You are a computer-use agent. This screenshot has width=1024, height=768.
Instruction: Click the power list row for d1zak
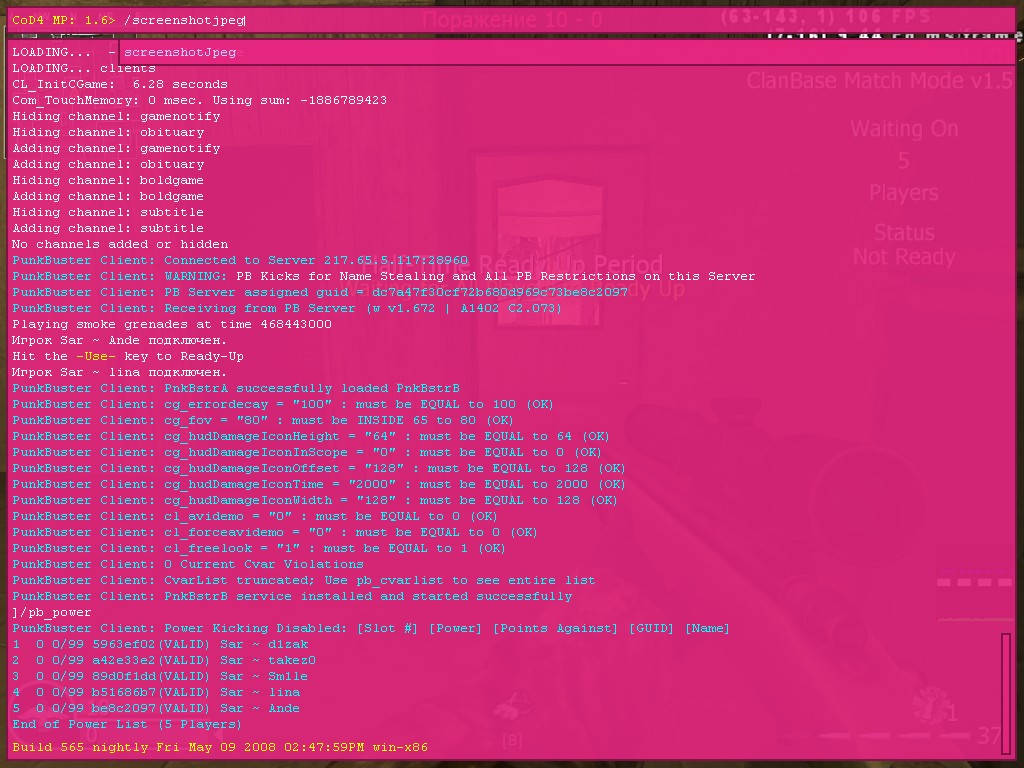[x=160, y=645]
